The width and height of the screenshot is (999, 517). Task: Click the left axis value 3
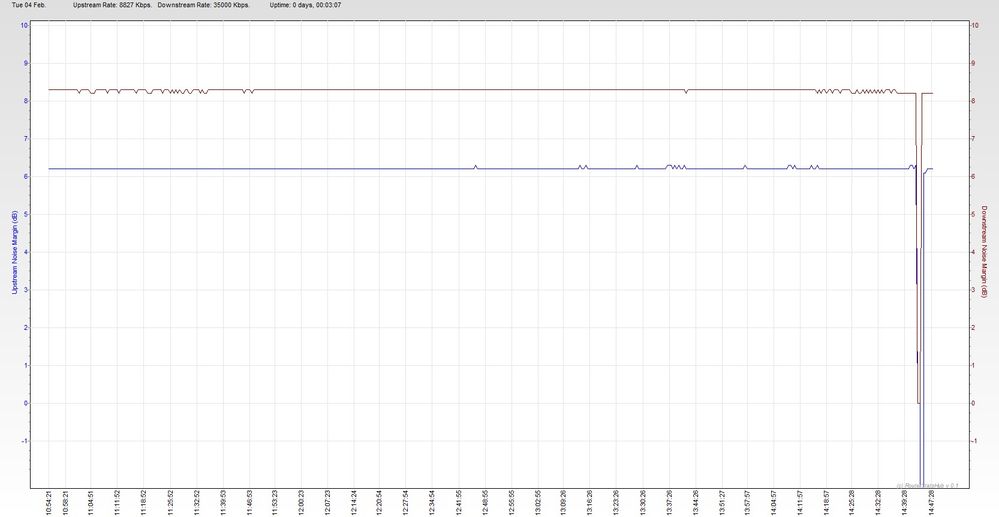coord(26,290)
